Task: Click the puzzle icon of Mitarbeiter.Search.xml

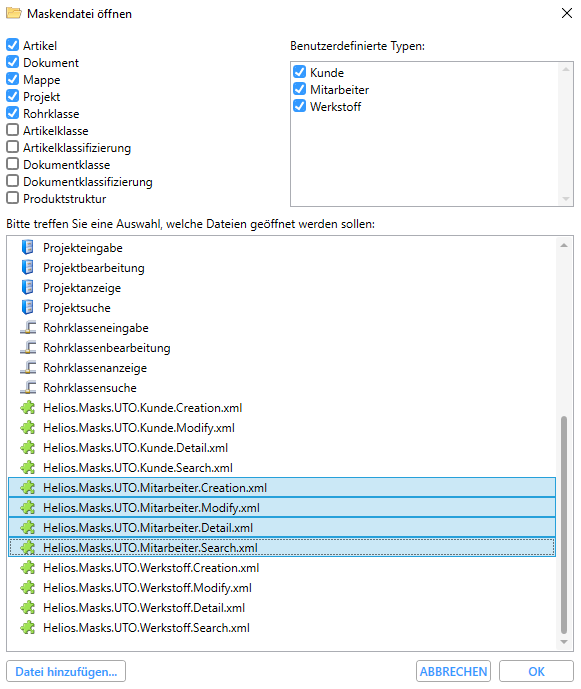Action: point(28,548)
